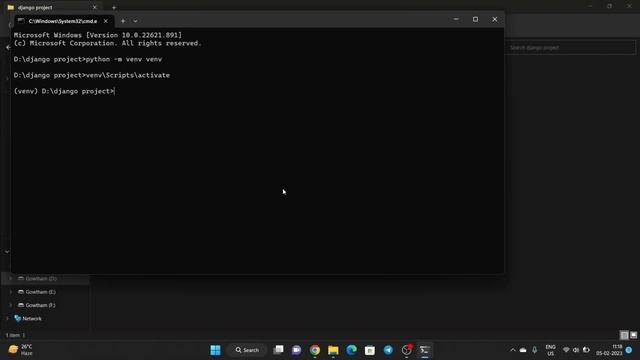
Task: Open Google Chrome from taskbar
Action: click(315, 350)
